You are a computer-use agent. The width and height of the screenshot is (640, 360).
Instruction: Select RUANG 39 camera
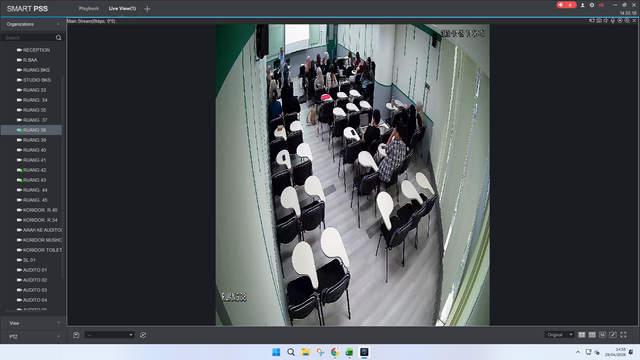[x=31, y=140]
